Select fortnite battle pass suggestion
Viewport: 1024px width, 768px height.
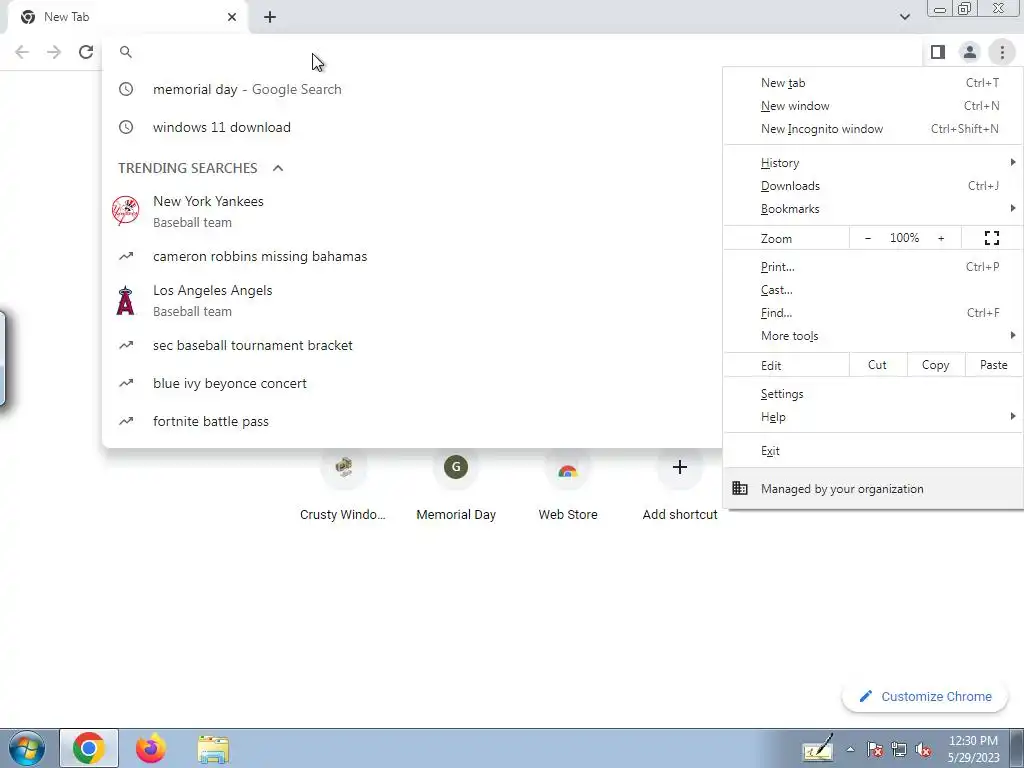coord(412,421)
